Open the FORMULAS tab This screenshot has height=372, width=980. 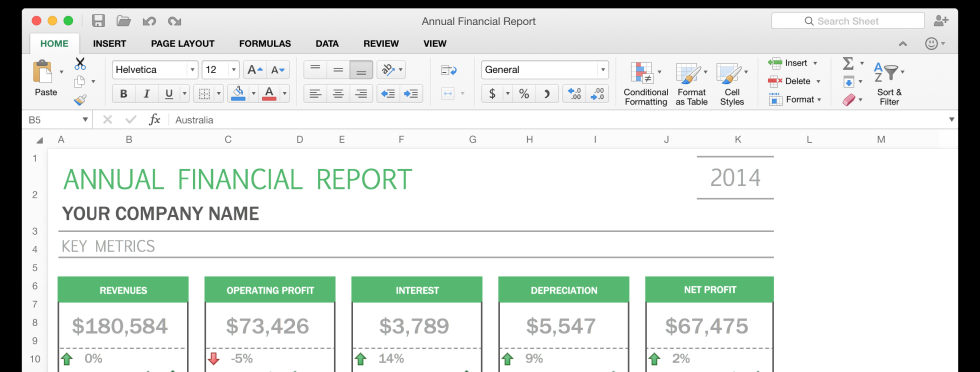(265, 44)
